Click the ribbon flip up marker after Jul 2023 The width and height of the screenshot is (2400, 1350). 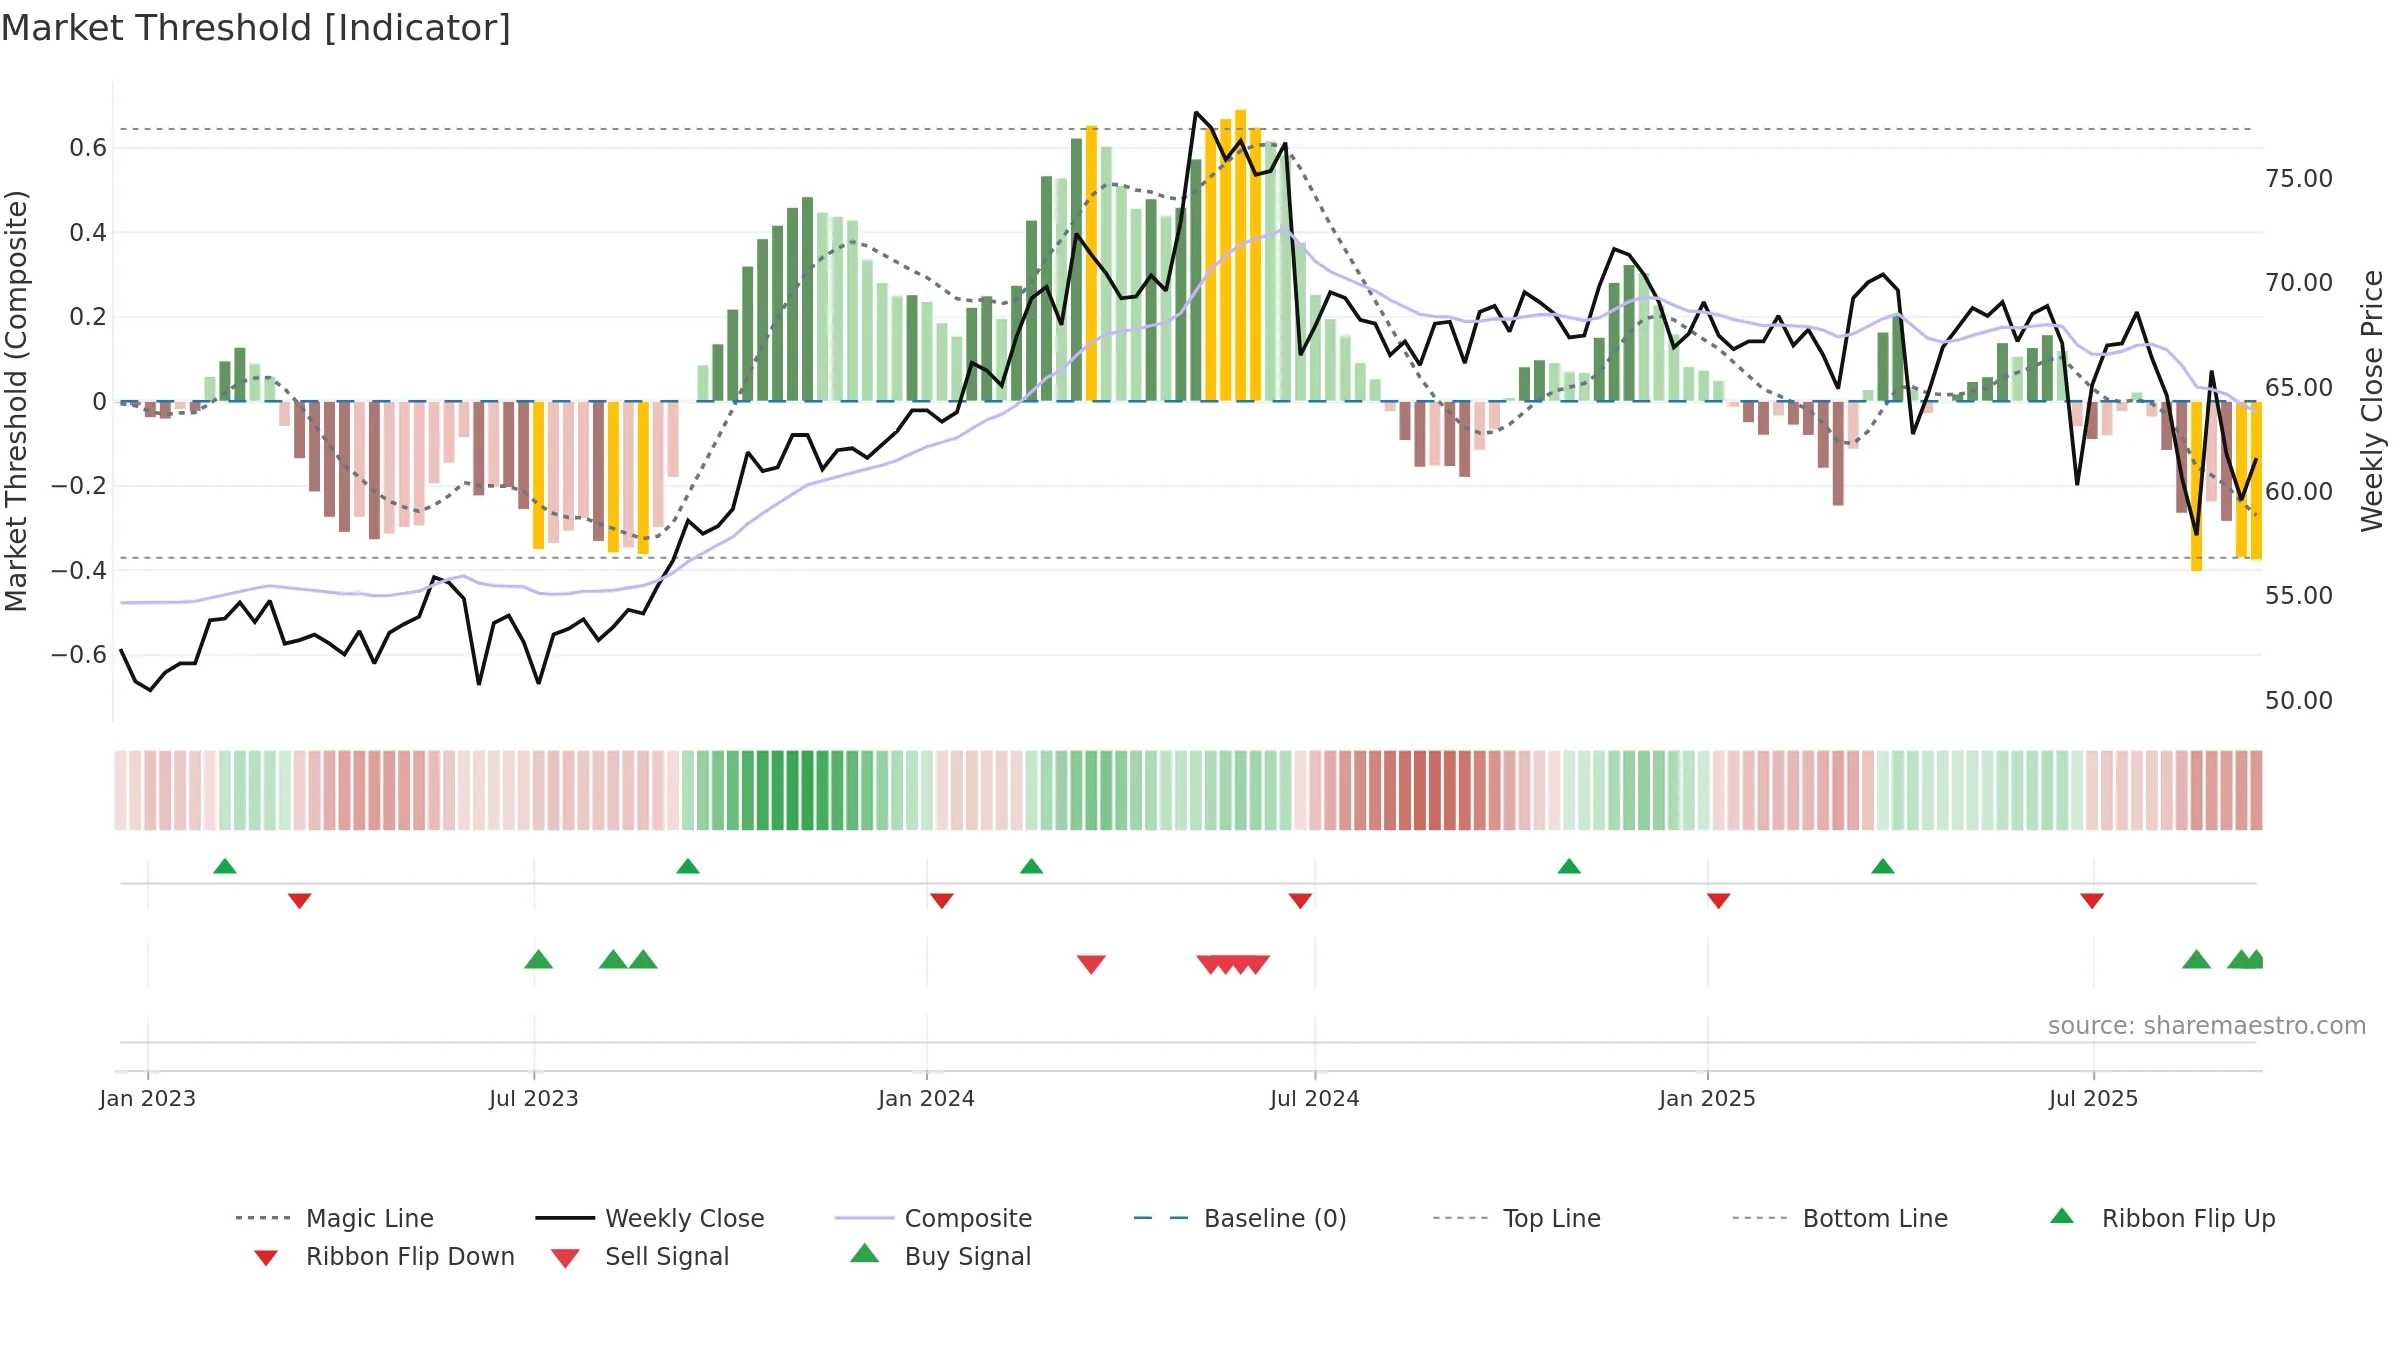pos(688,866)
